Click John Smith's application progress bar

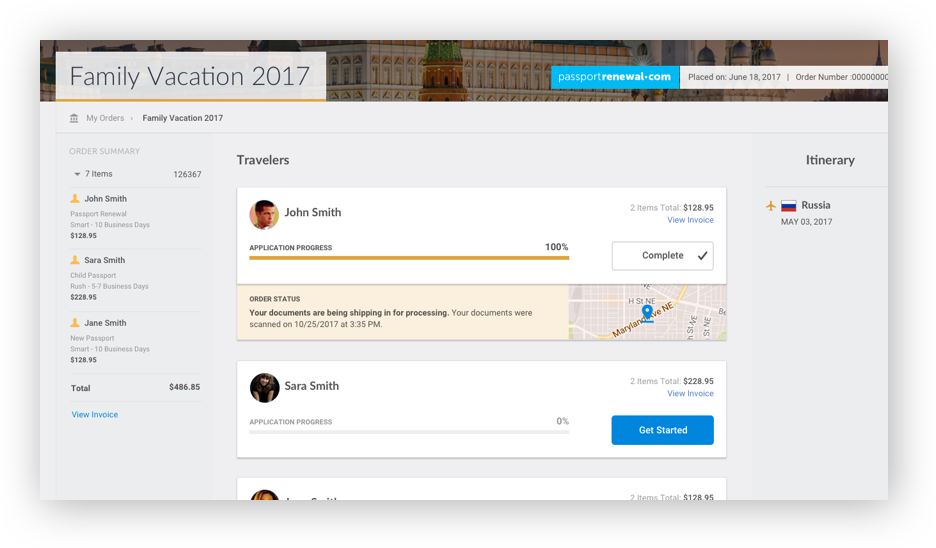[408, 258]
